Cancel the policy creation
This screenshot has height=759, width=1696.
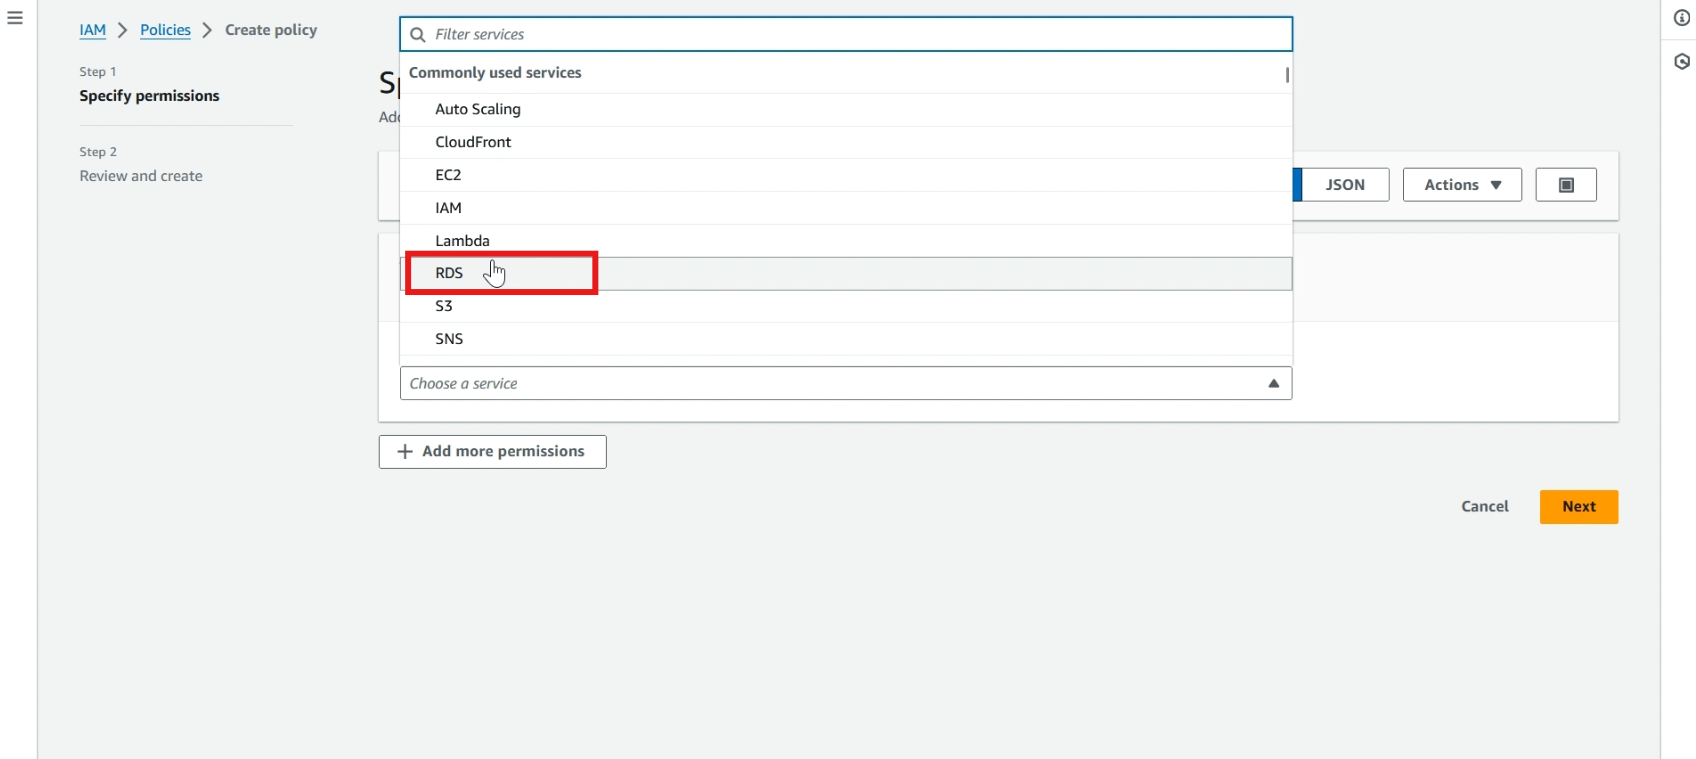tap(1484, 507)
